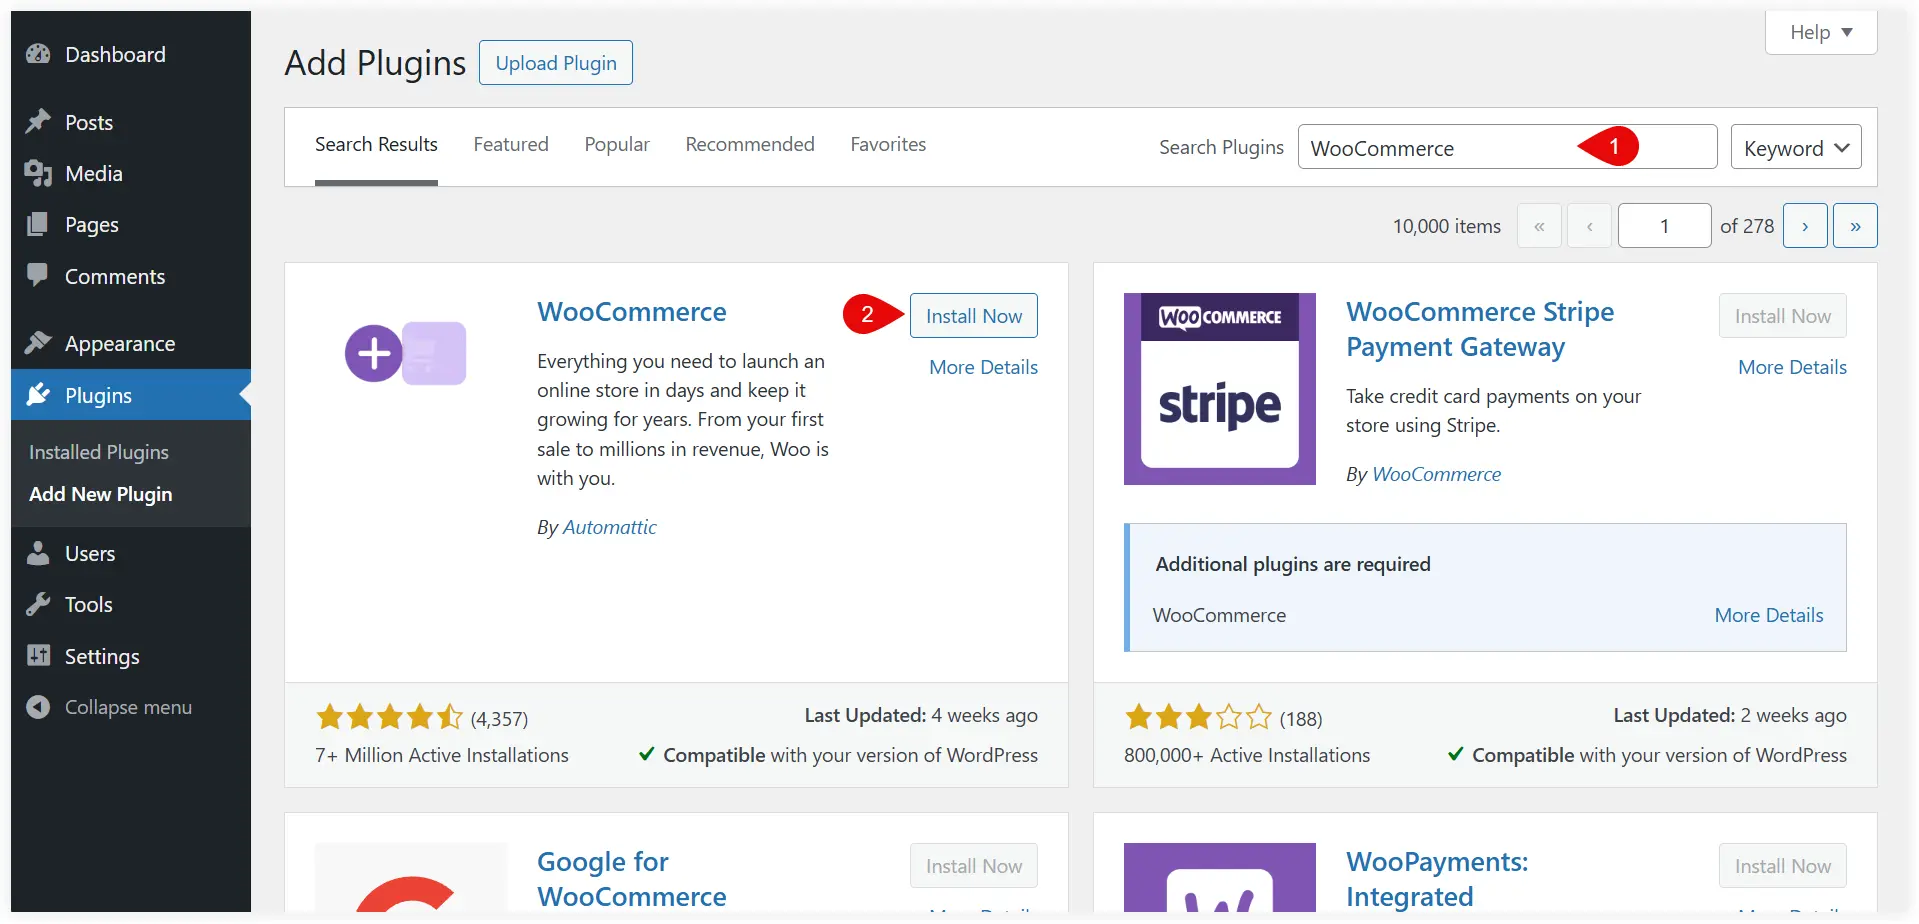The height and width of the screenshot is (924, 1919).
Task: Click the Upload Plugin button
Action: coord(556,63)
